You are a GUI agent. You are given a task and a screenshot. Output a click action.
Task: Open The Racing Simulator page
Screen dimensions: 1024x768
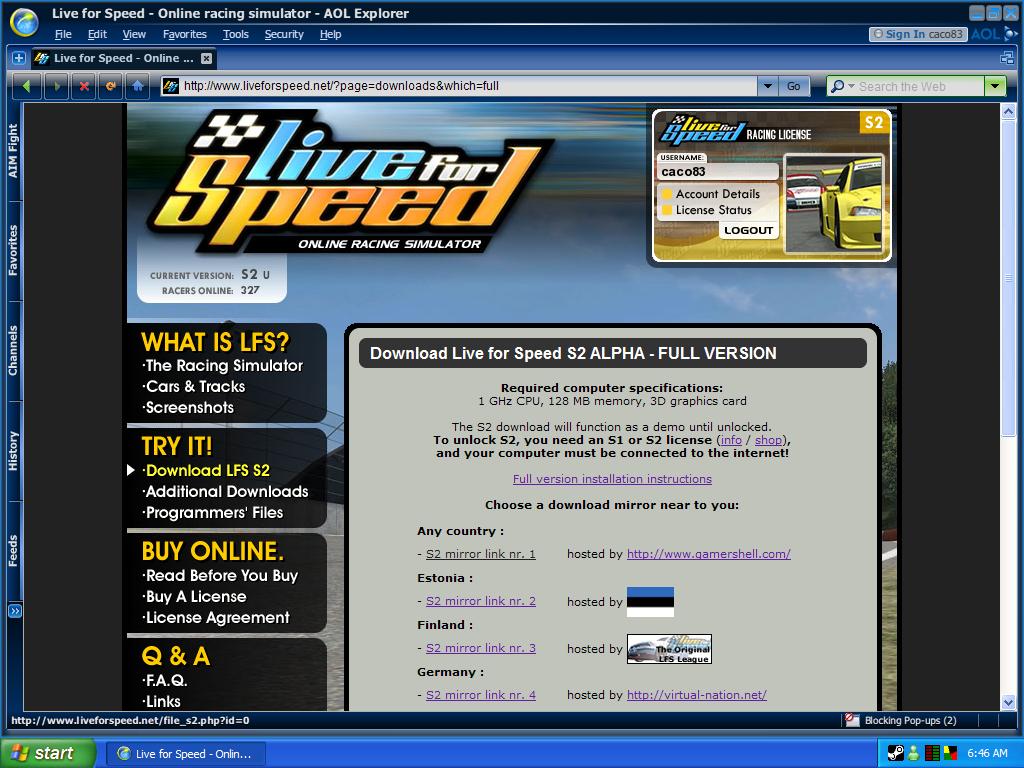pyautogui.click(x=224, y=366)
